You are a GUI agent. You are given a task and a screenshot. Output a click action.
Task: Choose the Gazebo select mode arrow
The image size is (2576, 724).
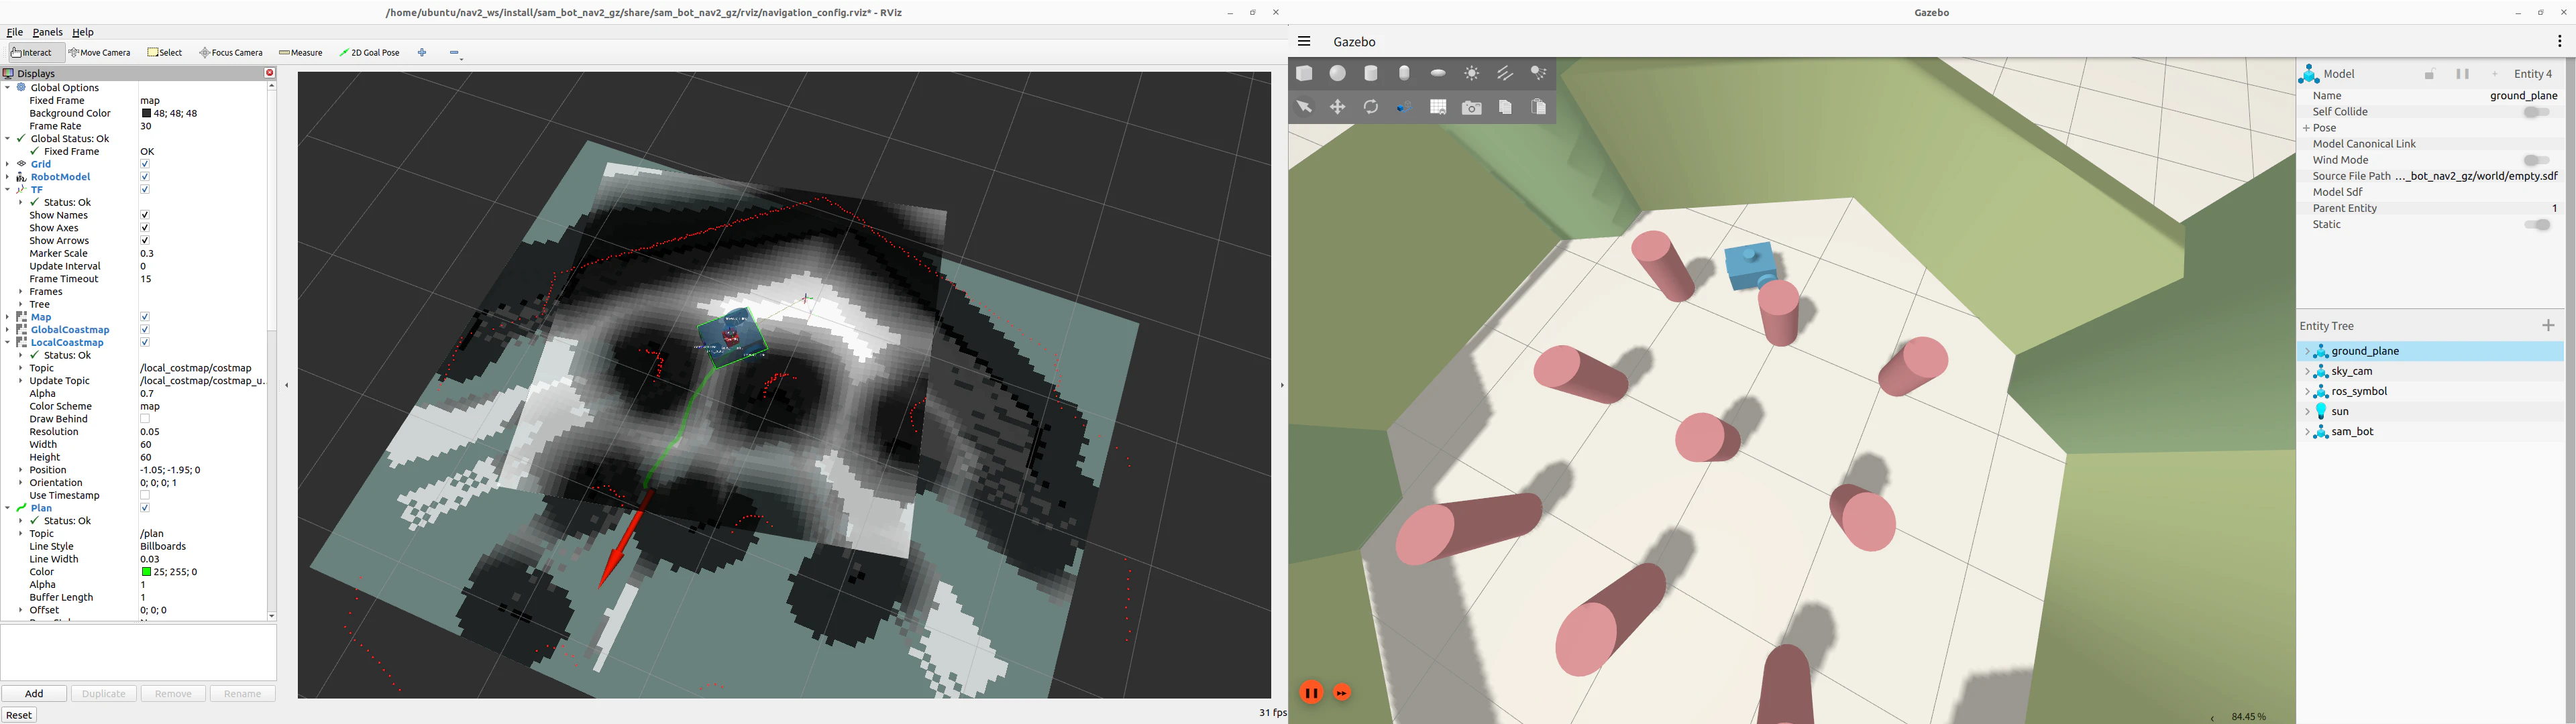click(x=1304, y=107)
